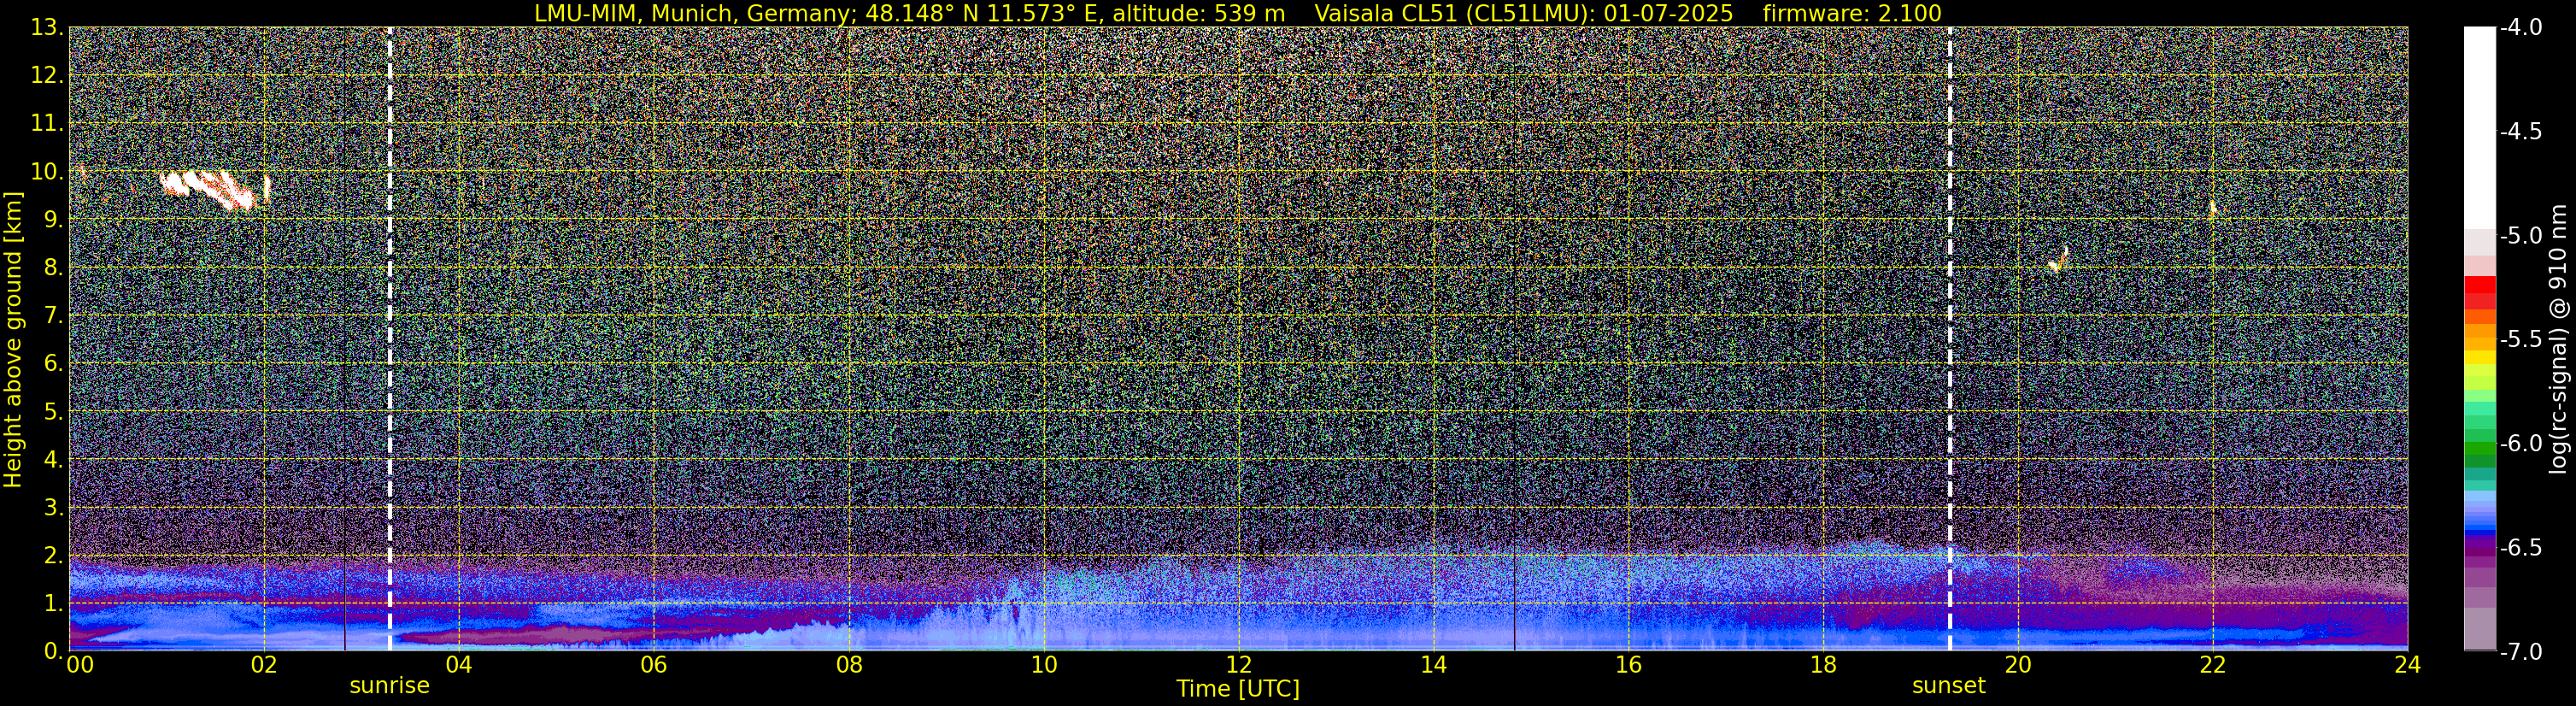The image size is (2576, 706).
Task: Click the 'sunset' label below the axis
Action: (x=1948, y=686)
